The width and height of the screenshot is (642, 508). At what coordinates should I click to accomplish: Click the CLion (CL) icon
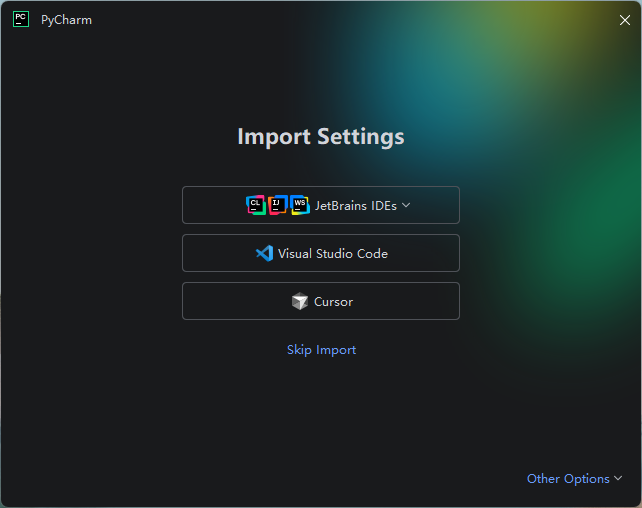pyautogui.click(x=256, y=205)
